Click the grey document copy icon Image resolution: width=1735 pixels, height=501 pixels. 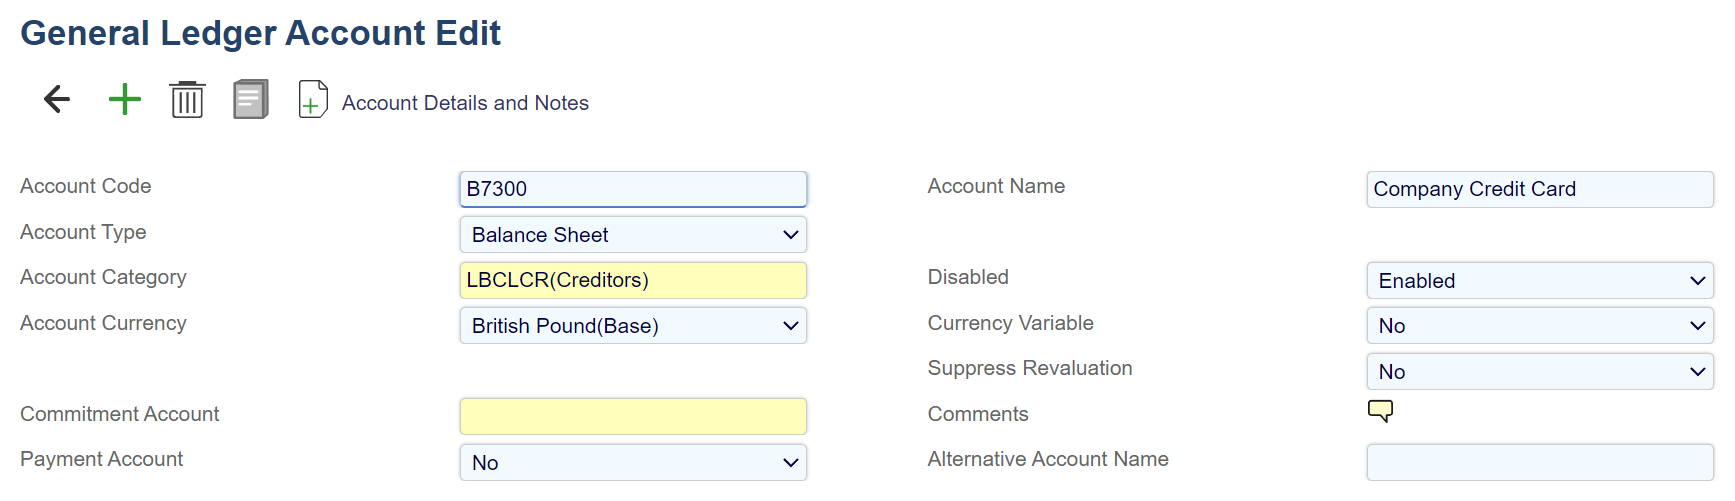[x=250, y=100]
